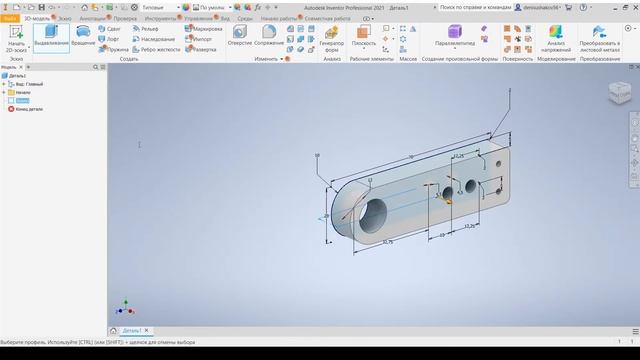
Task: Open the appearance color wheel icon
Action: coord(186,7)
